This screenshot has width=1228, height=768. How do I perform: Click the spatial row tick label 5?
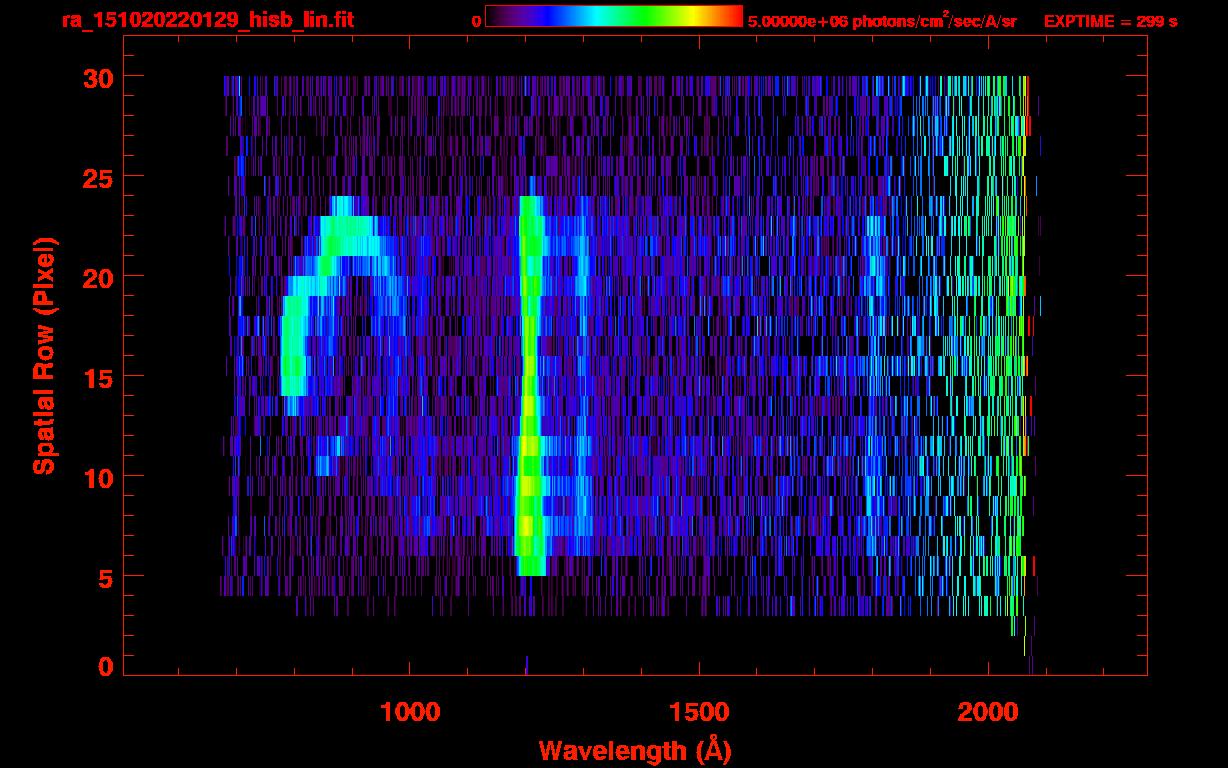[x=105, y=577]
